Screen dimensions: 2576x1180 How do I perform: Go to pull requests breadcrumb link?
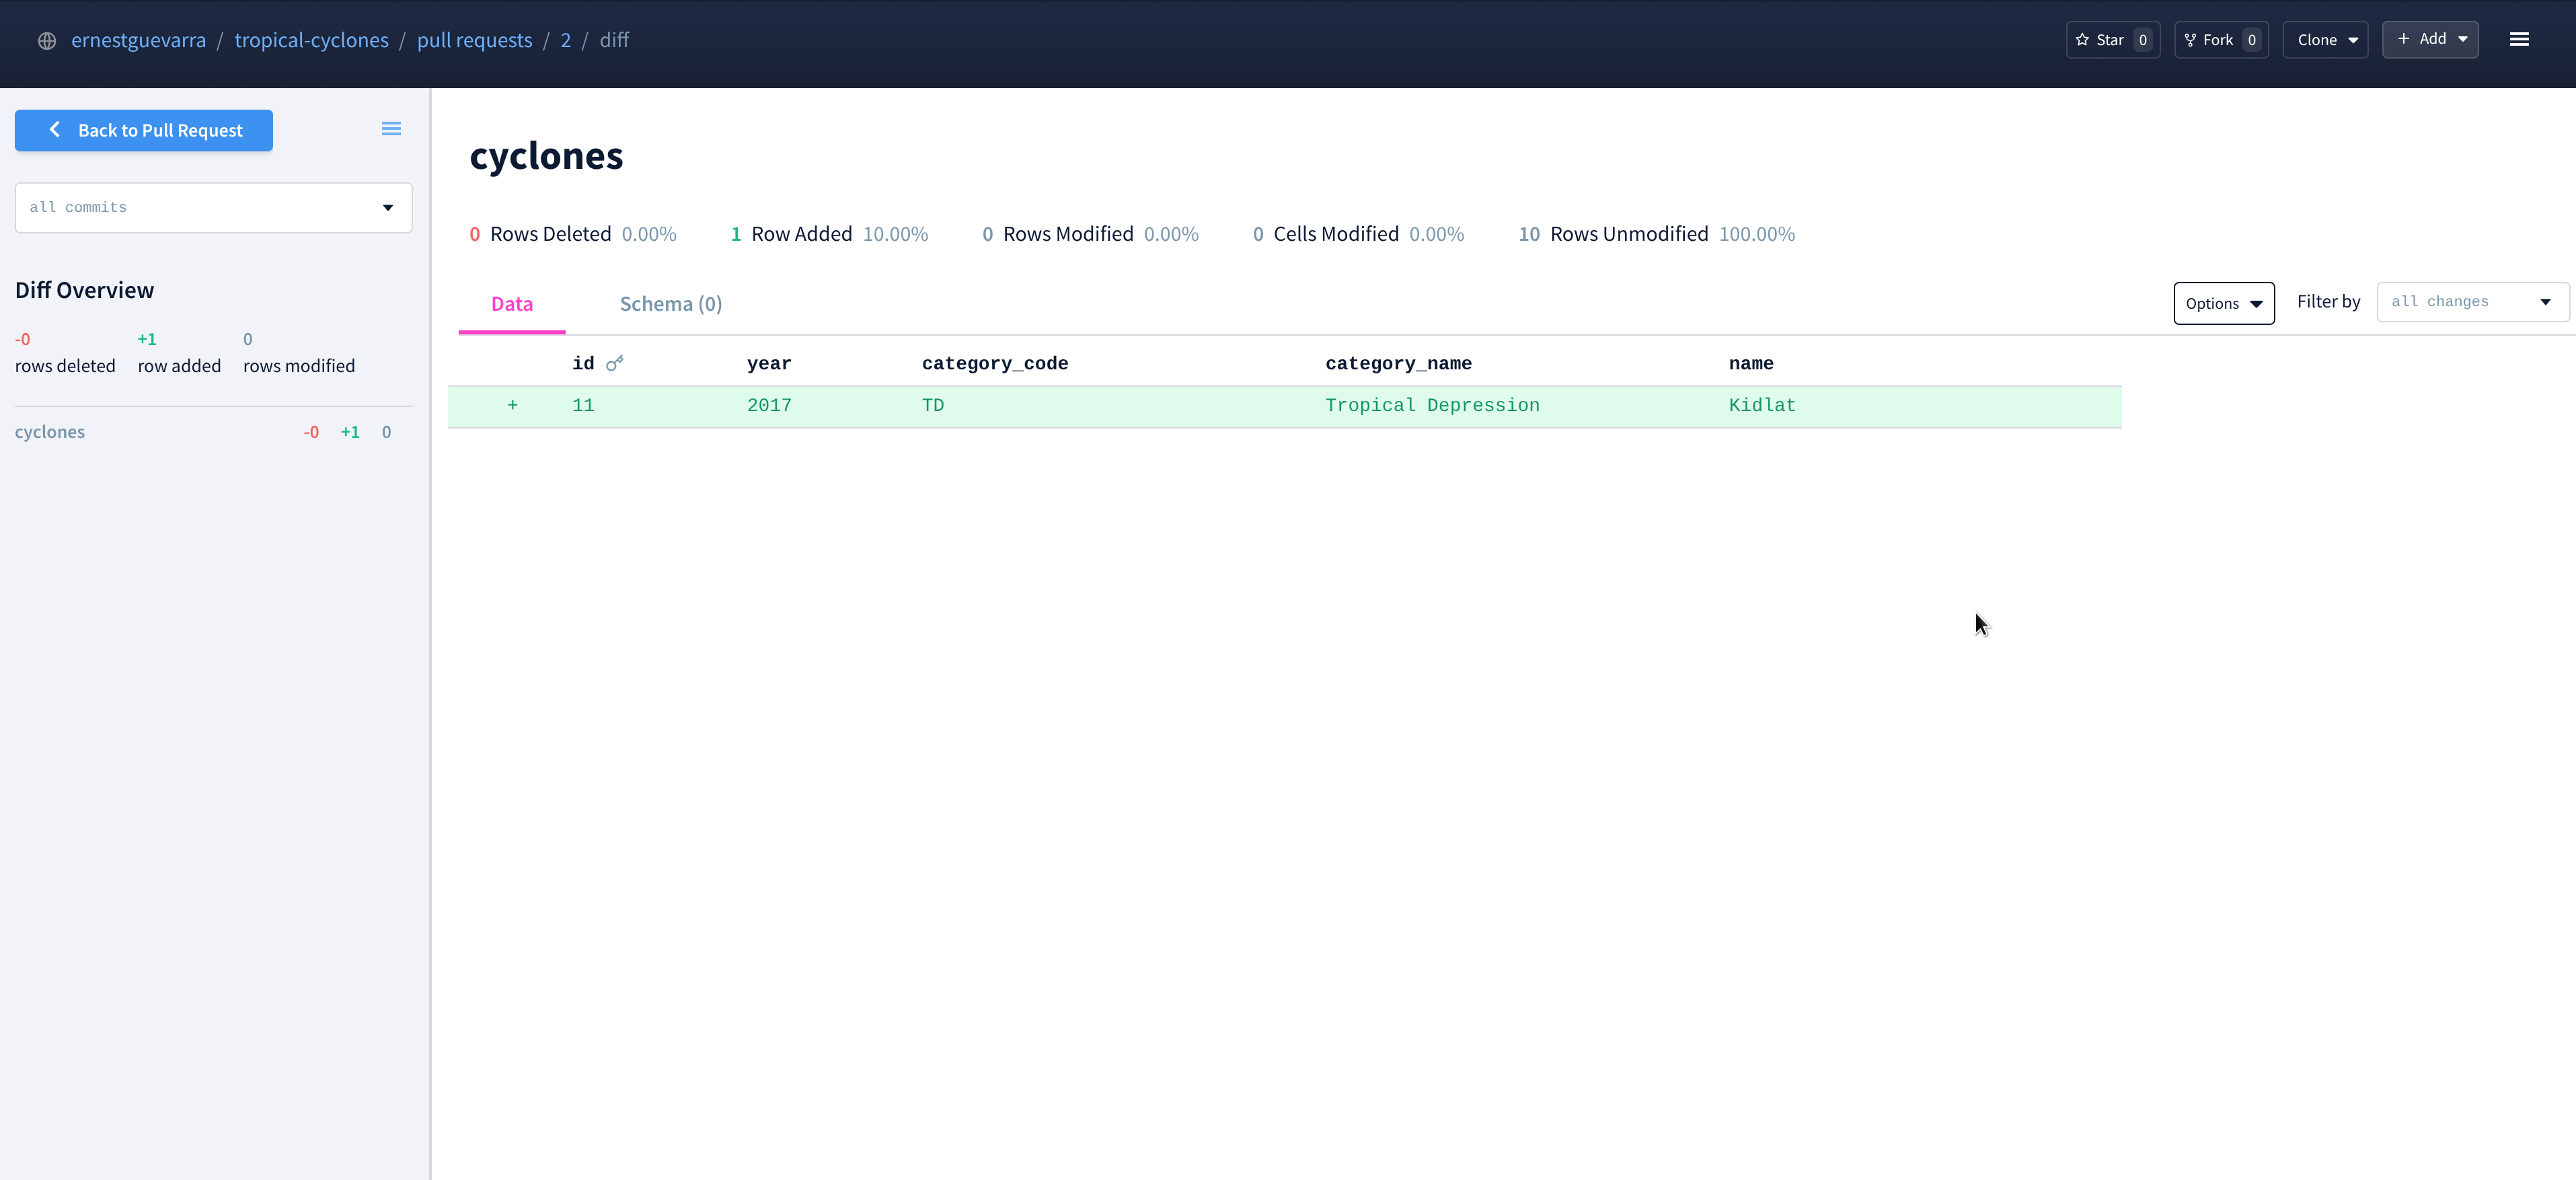point(474,40)
